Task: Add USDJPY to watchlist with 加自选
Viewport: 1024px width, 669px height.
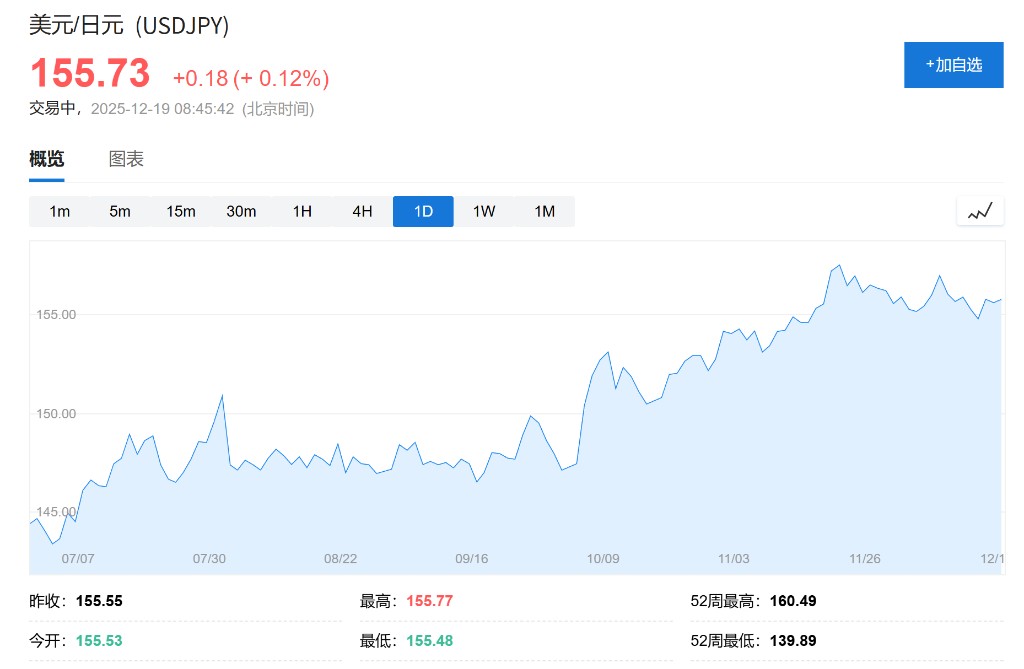Action: 953,65
